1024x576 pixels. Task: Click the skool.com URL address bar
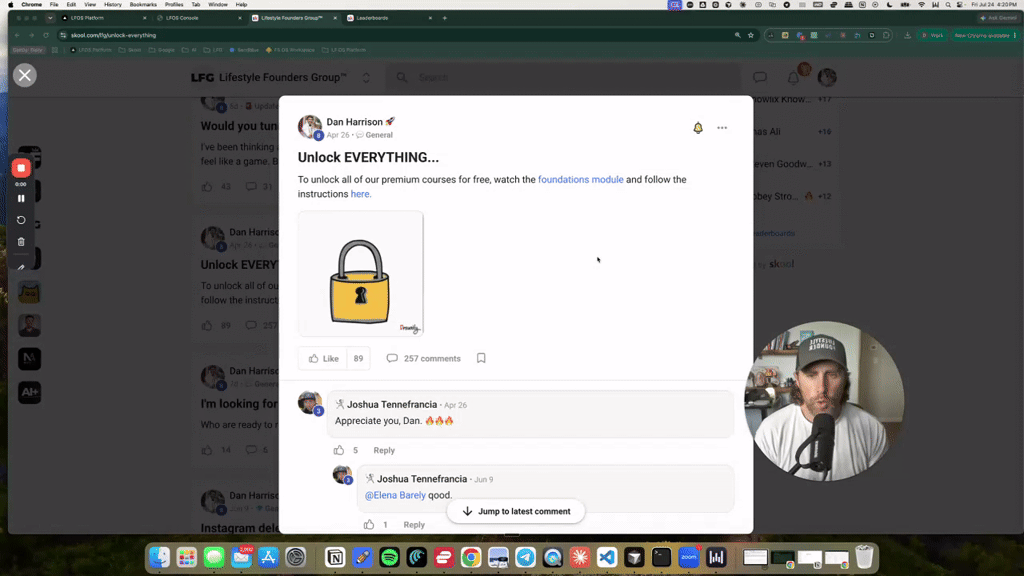392,35
